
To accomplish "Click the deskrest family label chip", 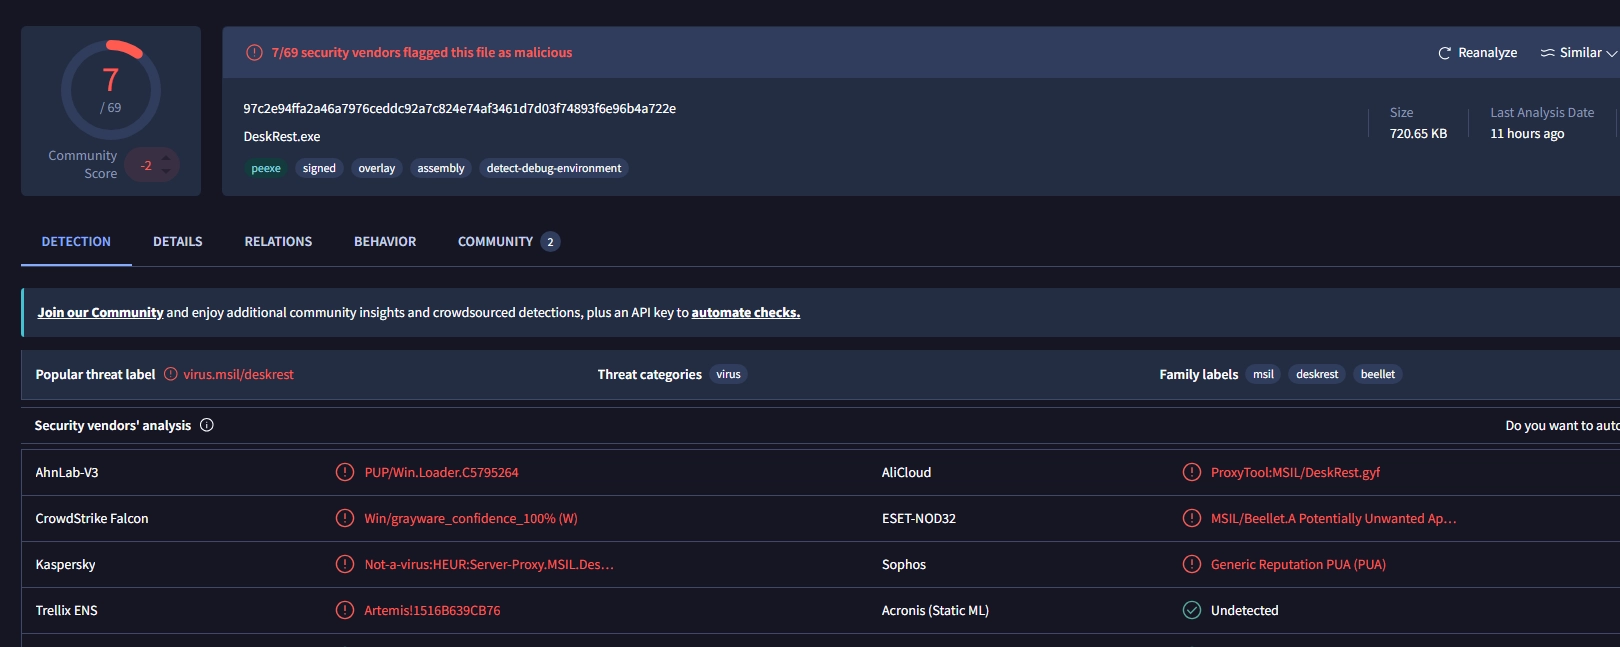I will coord(1317,374).
